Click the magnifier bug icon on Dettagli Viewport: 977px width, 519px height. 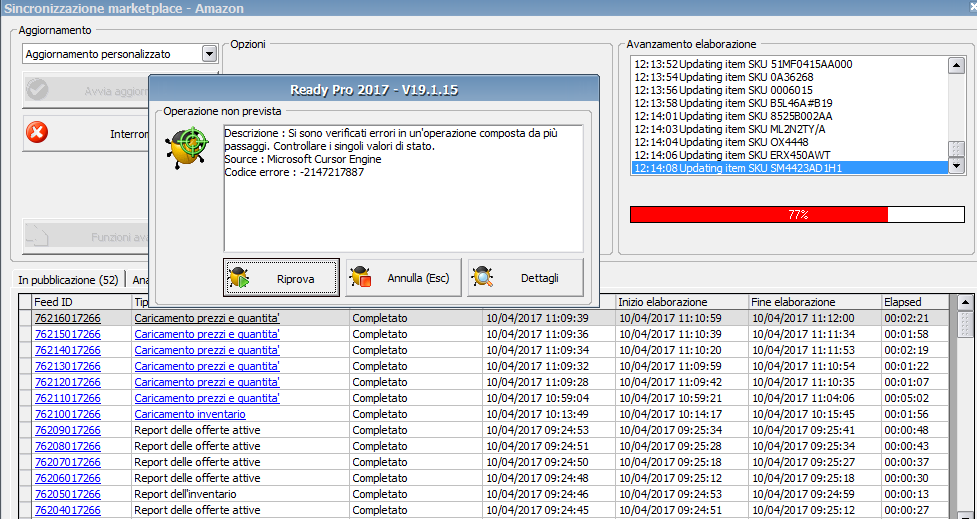[484, 278]
